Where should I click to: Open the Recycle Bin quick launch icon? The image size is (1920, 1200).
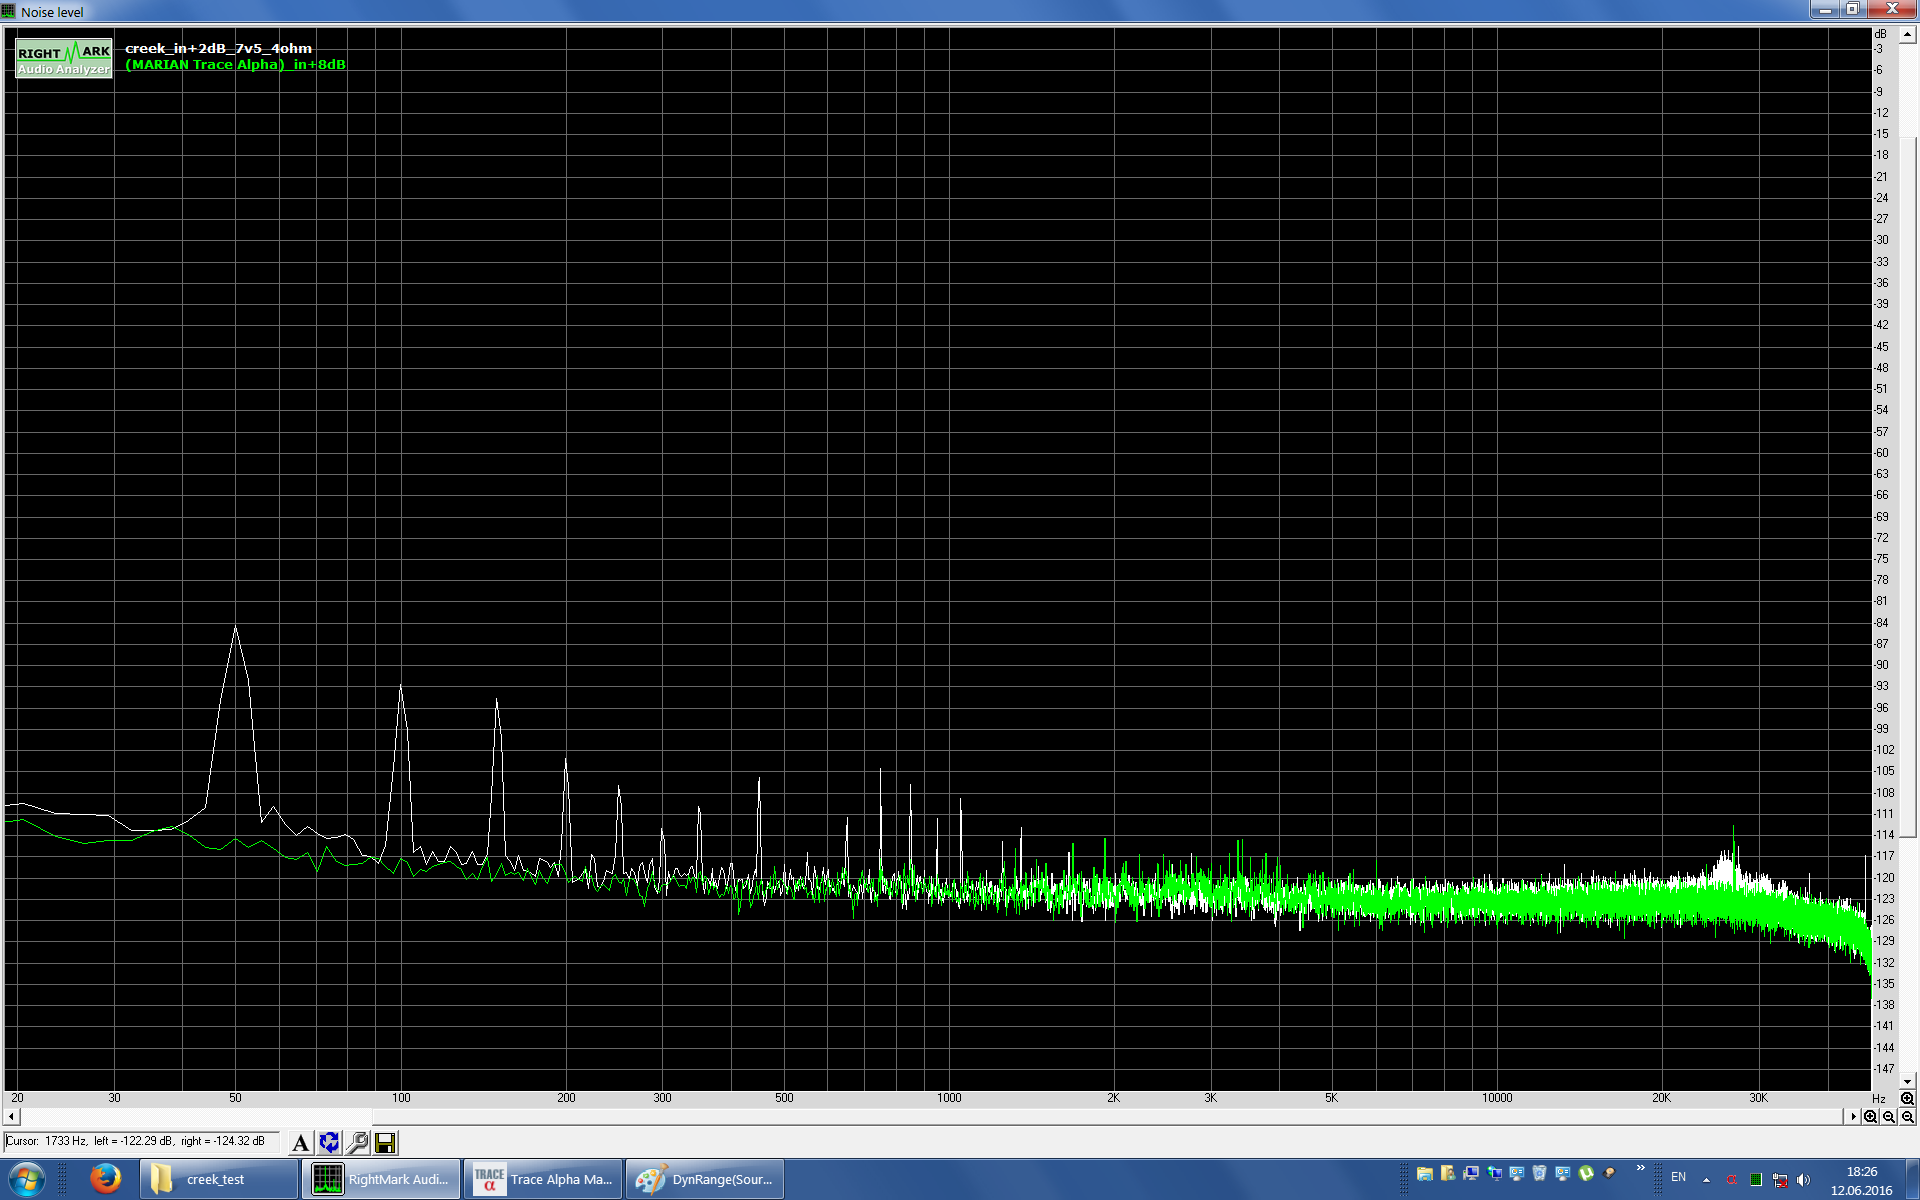click(1540, 1174)
